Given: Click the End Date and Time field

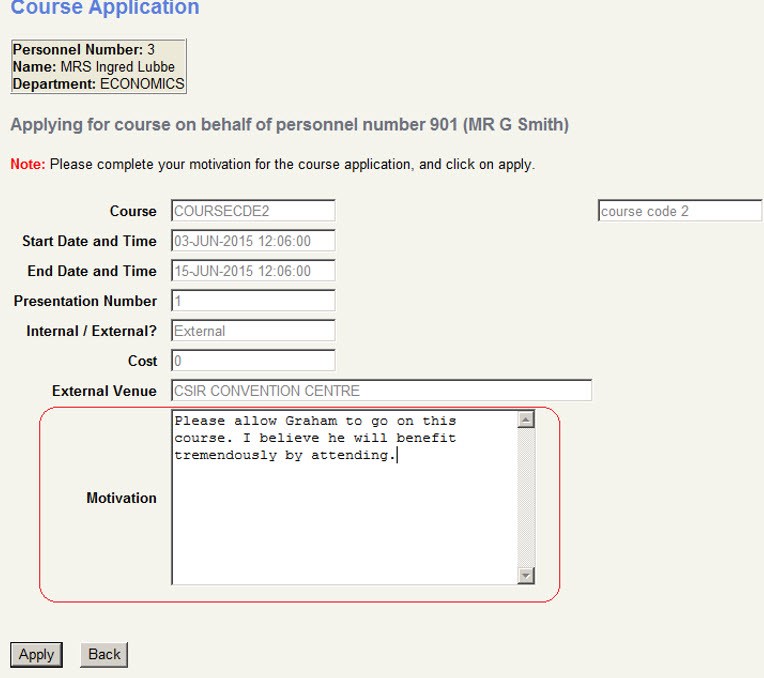Looking at the screenshot, I should [252, 271].
